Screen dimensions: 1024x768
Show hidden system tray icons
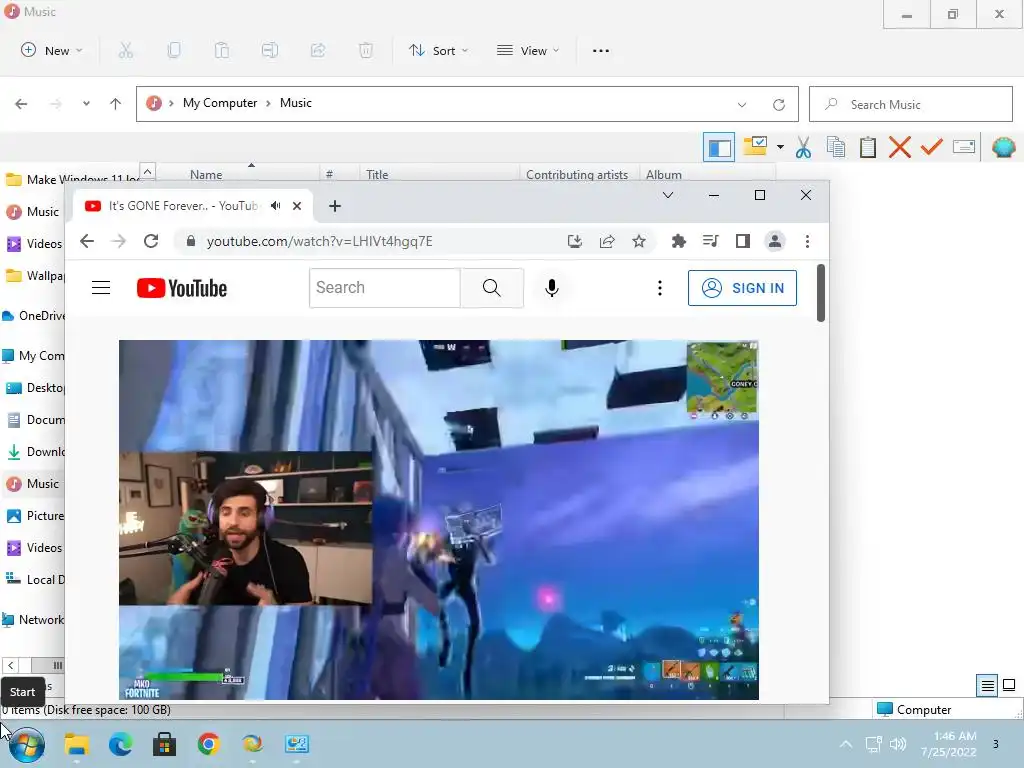point(846,744)
